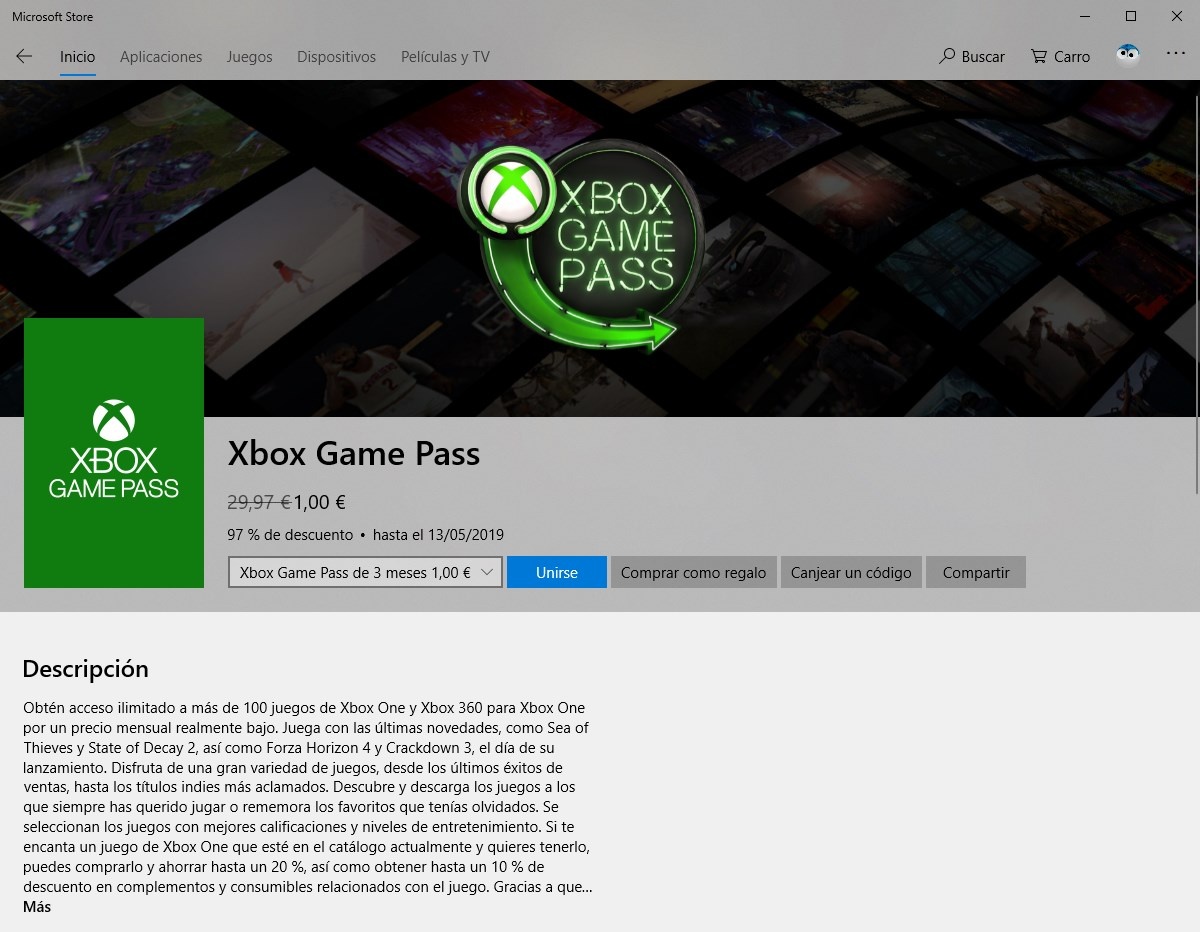Share the product with Compartir
The height and width of the screenshot is (932, 1200).
pyautogui.click(x=976, y=572)
